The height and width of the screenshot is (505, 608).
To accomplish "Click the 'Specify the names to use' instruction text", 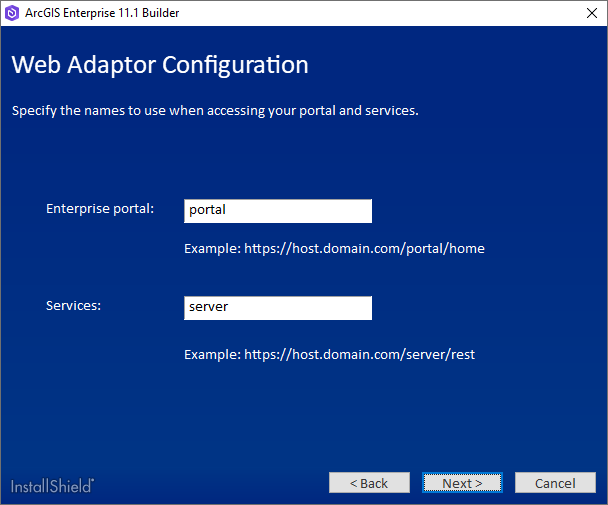I will [x=215, y=110].
